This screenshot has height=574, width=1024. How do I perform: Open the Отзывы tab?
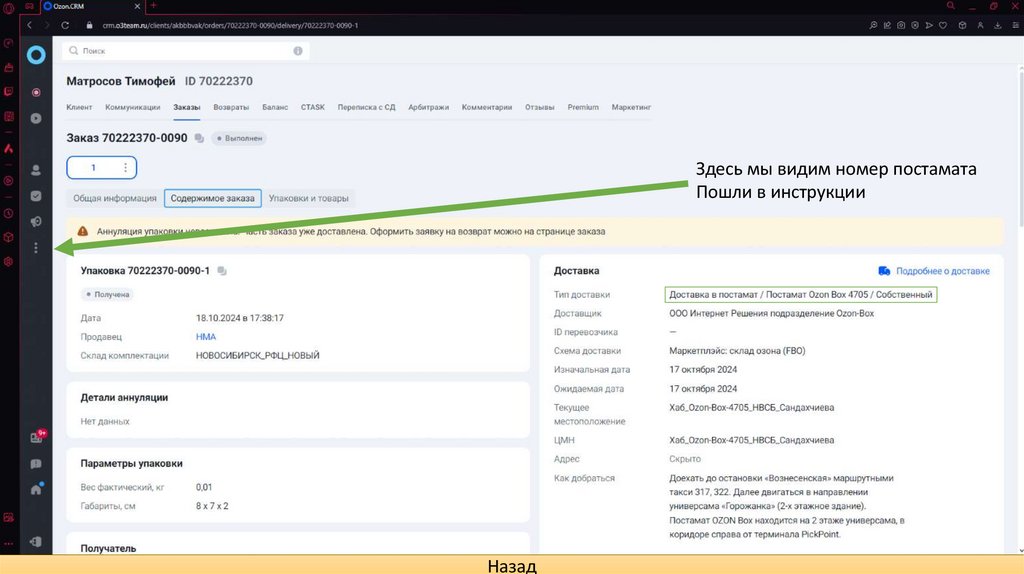[x=539, y=107]
